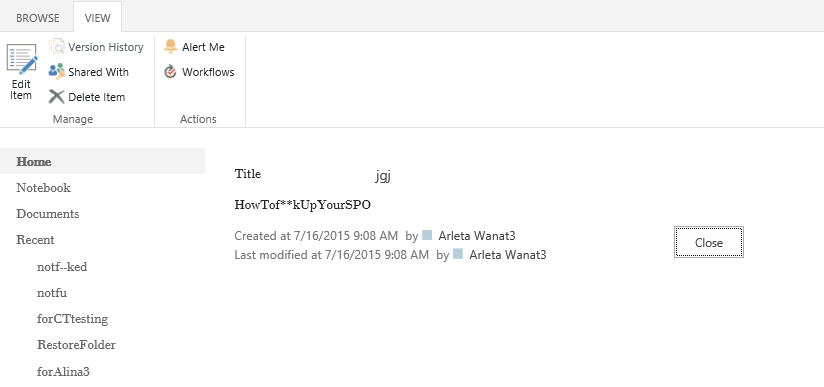Select the Delete Item X icon

pyautogui.click(x=57, y=97)
